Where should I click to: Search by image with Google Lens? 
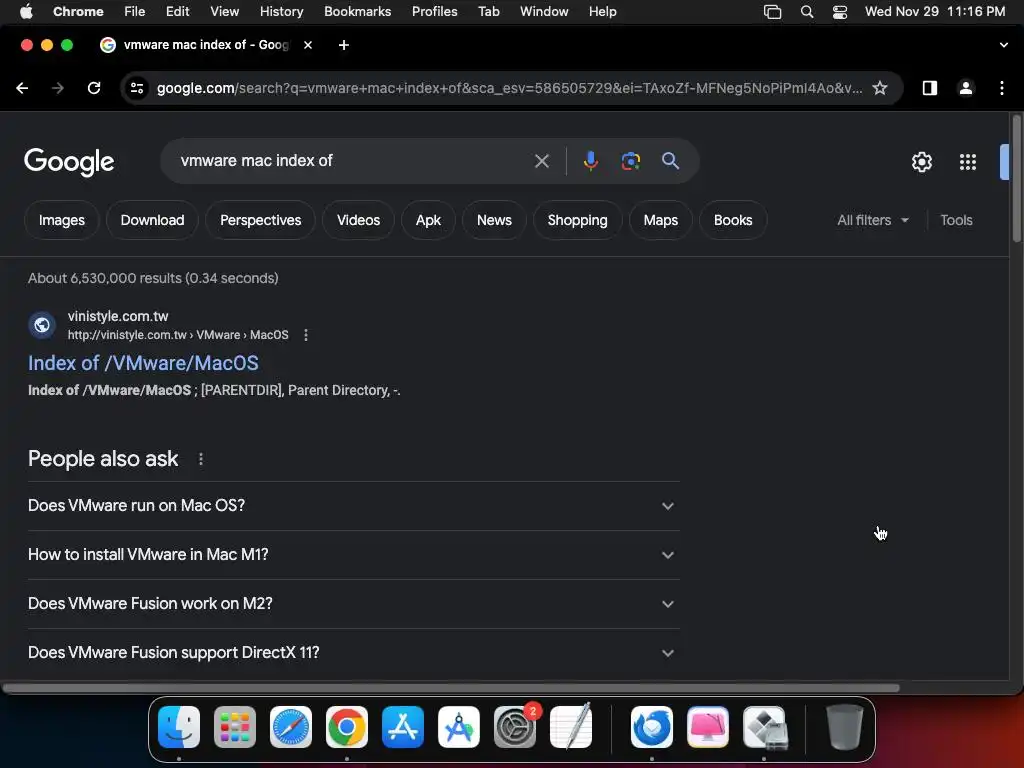coord(630,161)
